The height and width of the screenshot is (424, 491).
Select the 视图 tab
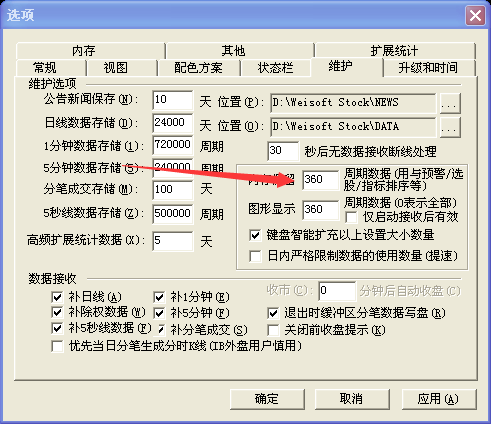pos(122,68)
